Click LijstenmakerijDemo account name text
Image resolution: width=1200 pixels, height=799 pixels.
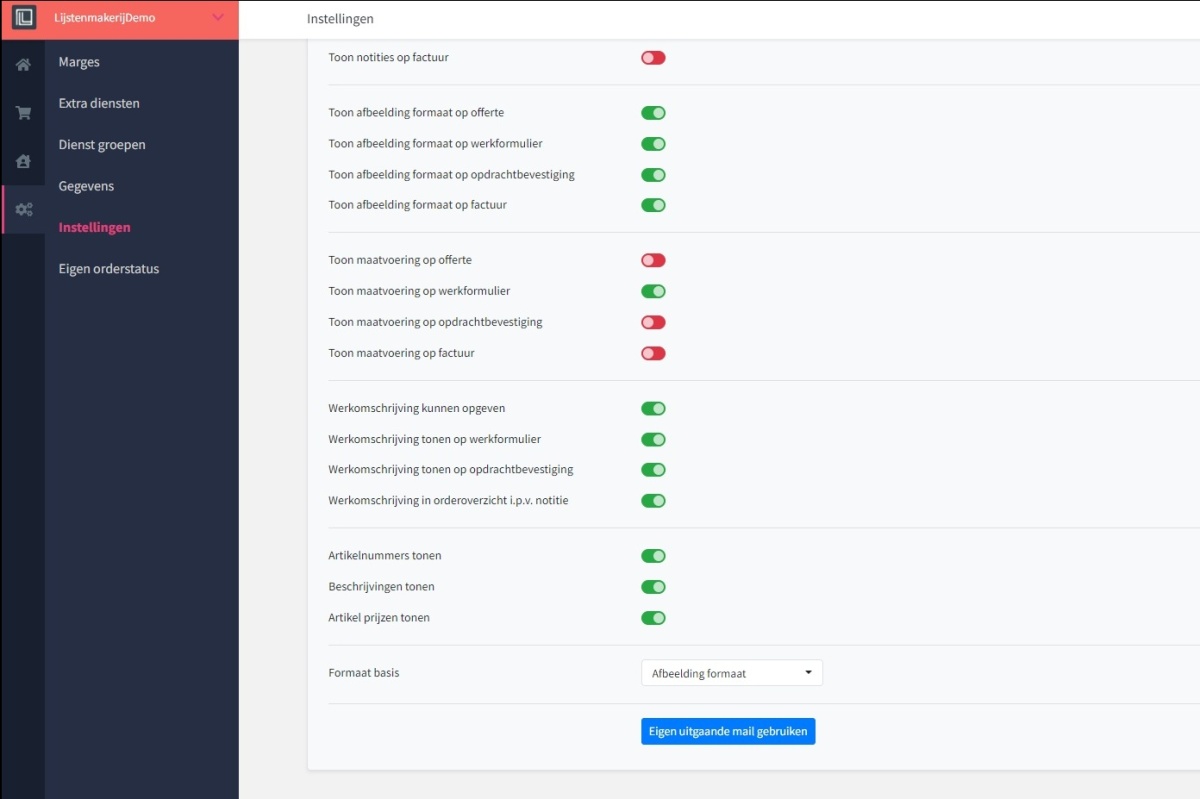coord(105,18)
